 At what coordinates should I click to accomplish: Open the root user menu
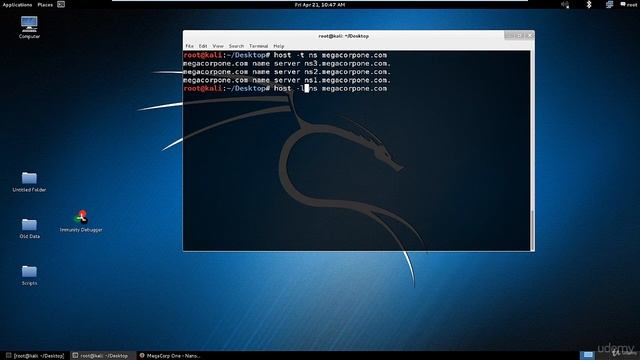[x=628, y=4]
